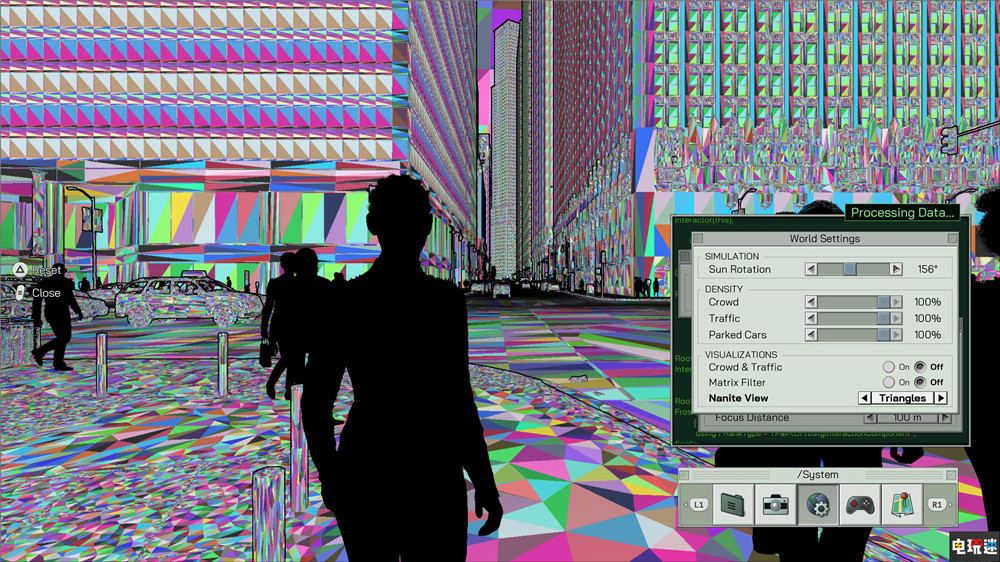Open the folder icon in System bar

(x=732, y=505)
